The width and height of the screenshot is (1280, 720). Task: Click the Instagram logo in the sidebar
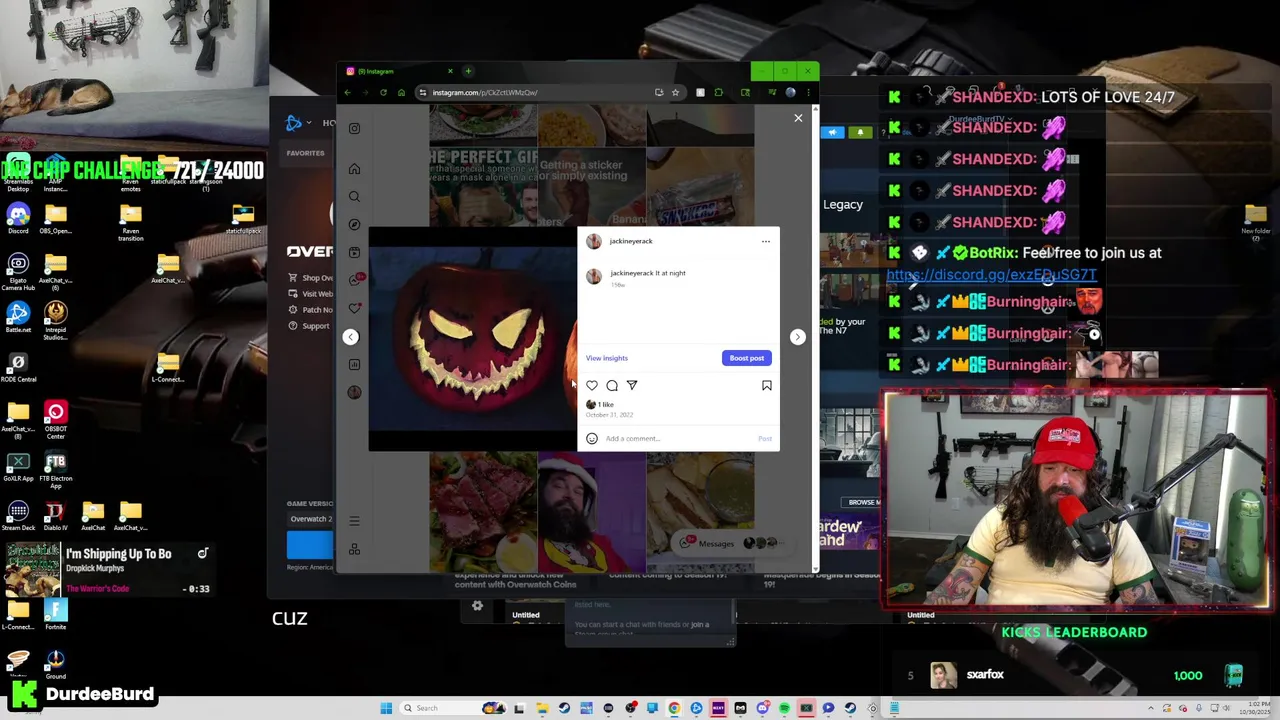point(354,128)
